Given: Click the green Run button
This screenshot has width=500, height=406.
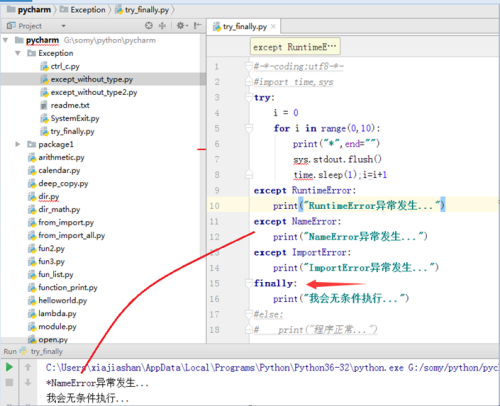Looking at the screenshot, I should [9, 367].
